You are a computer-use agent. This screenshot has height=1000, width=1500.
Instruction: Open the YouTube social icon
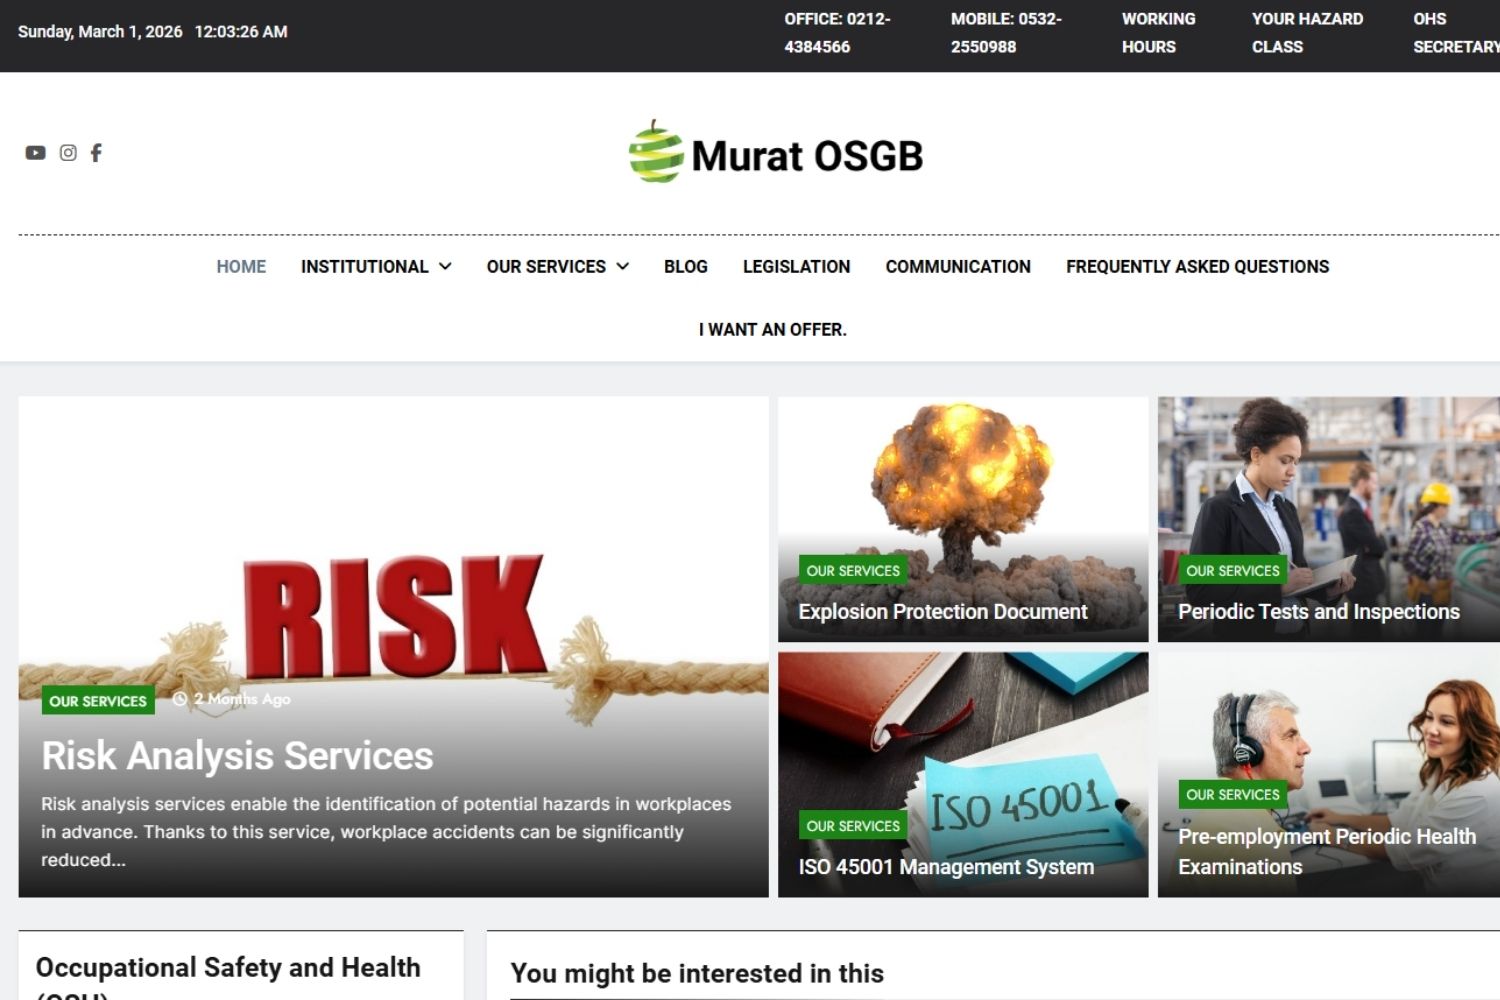pos(35,153)
